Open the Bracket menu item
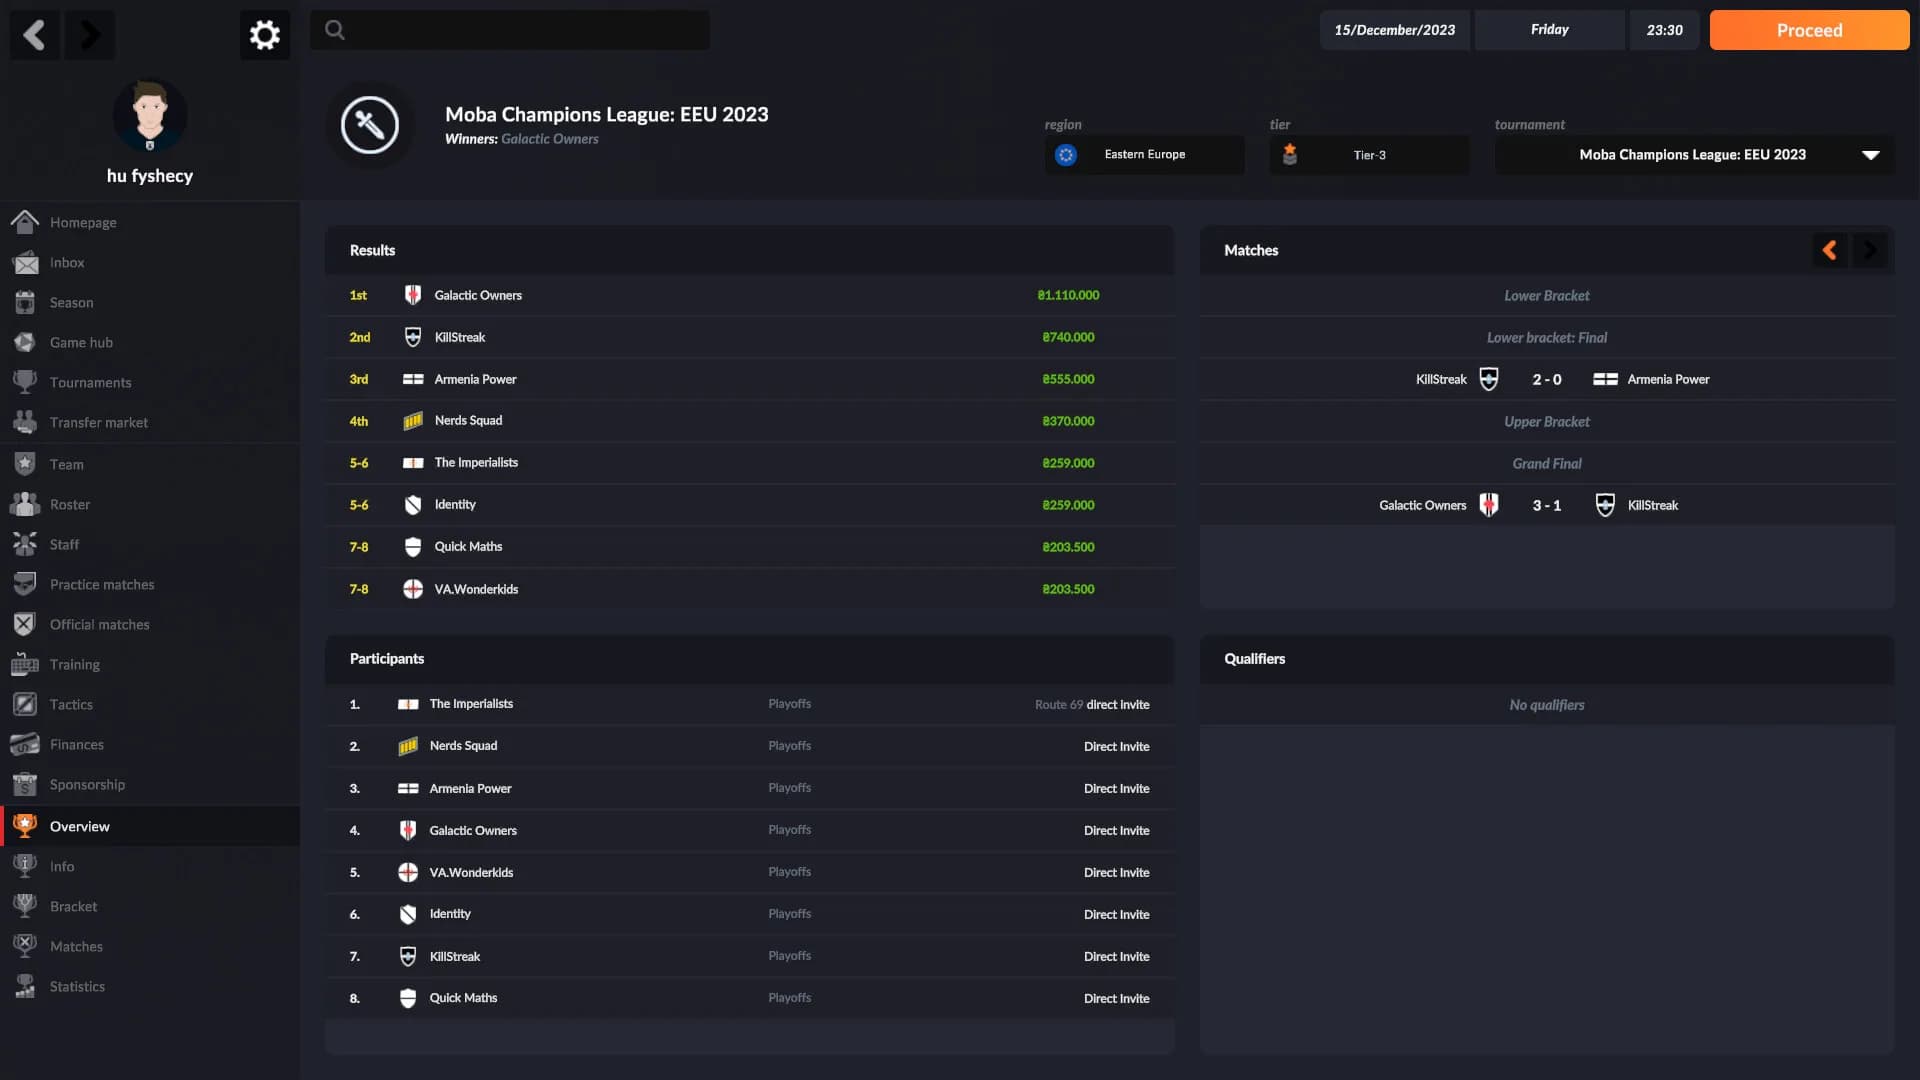Viewport: 1920px width, 1080px height. (150, 906)
